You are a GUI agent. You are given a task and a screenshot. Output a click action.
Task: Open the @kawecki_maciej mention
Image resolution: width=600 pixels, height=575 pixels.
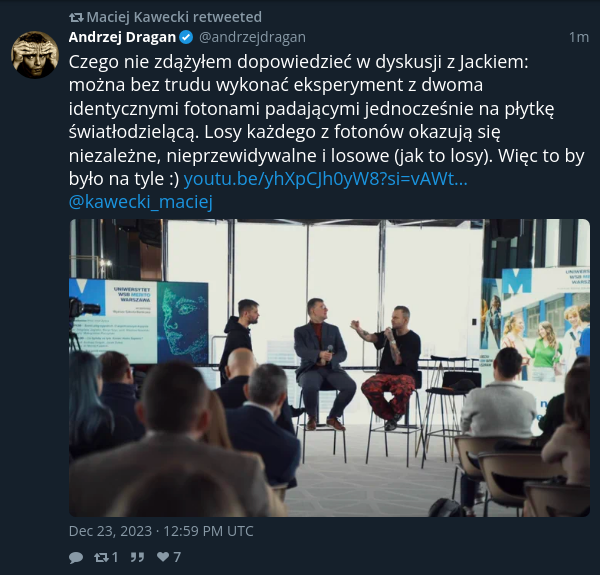(x=140, y=202)
